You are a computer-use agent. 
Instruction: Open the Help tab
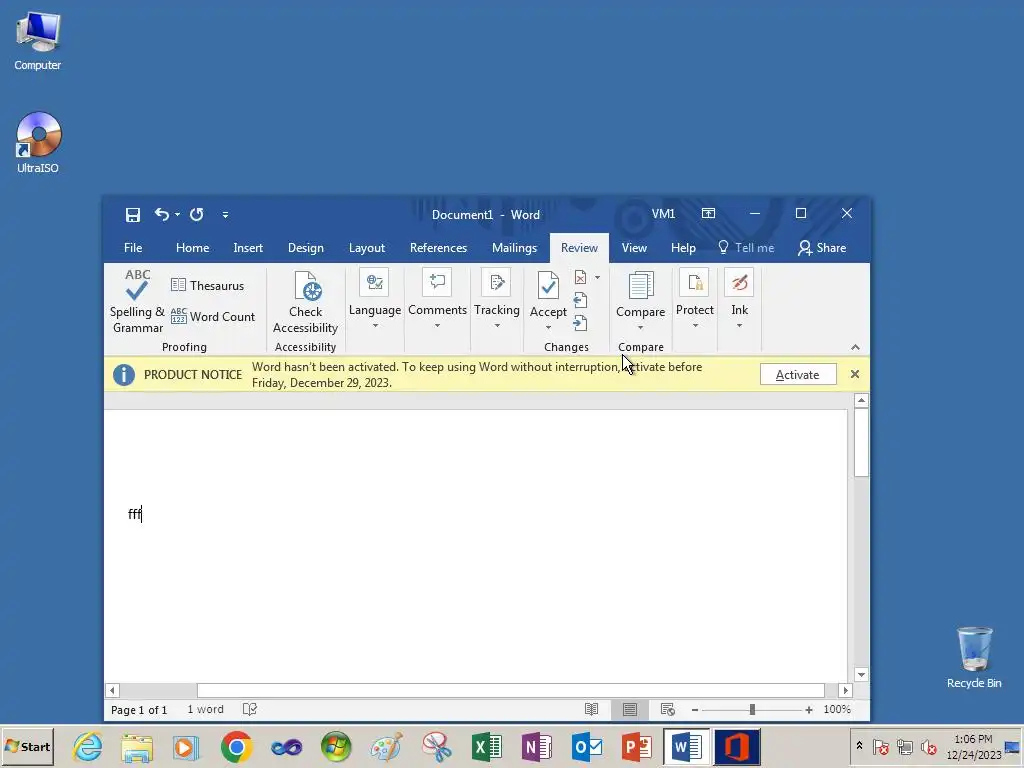tap(683, 248)
